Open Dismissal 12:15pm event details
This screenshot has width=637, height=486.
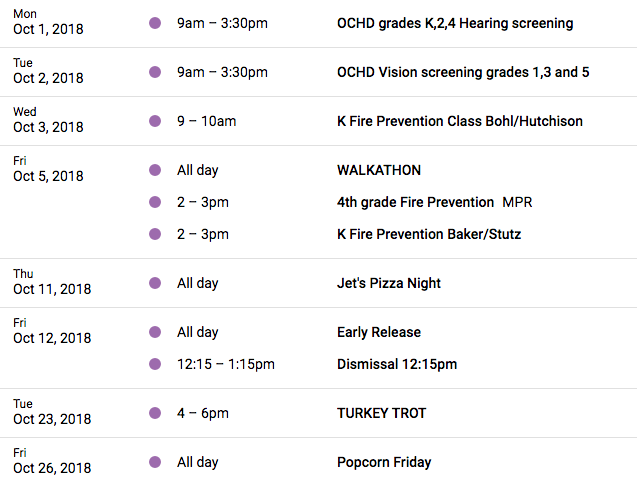point(397,364)
